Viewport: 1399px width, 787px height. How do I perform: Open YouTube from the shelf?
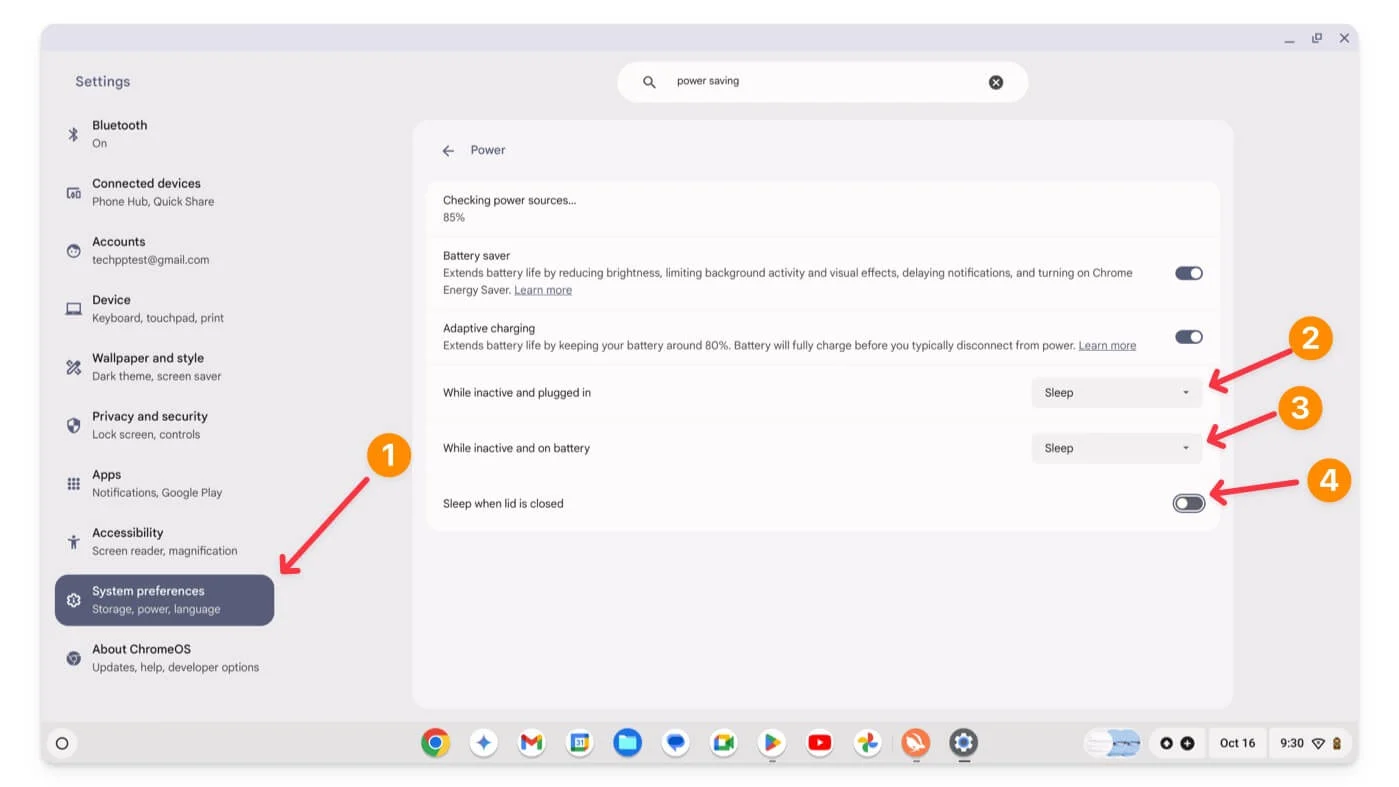pyautogui.click(x=819, y=743)
